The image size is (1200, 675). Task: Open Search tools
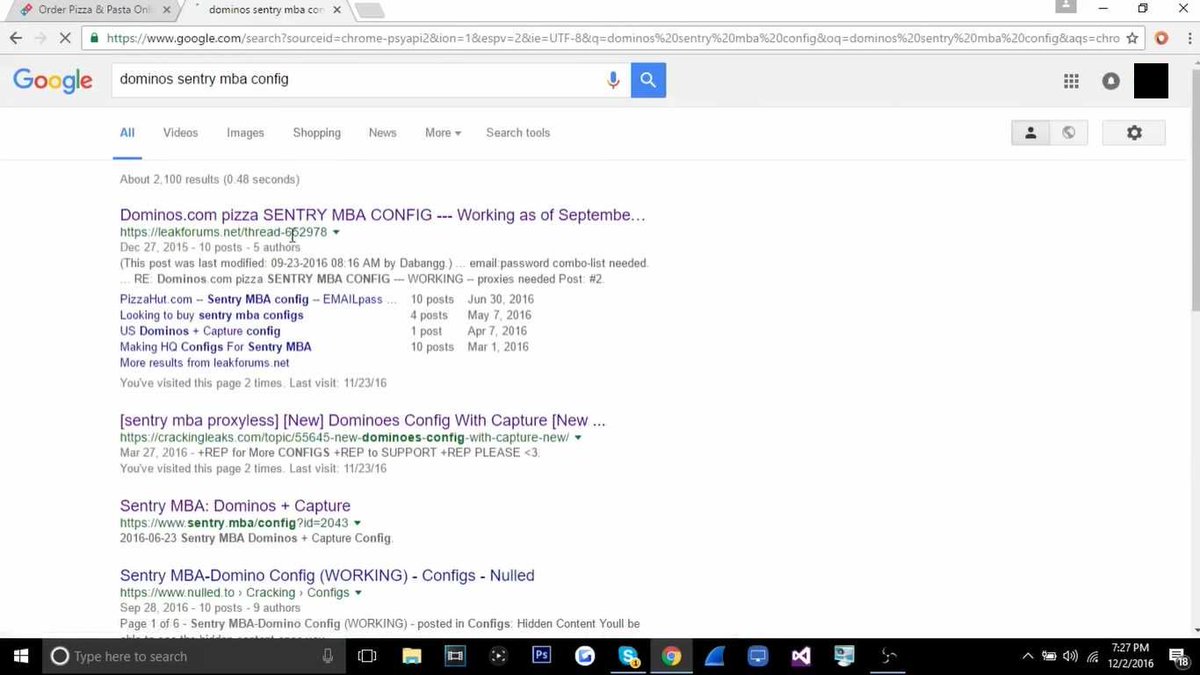click(518, 133)
